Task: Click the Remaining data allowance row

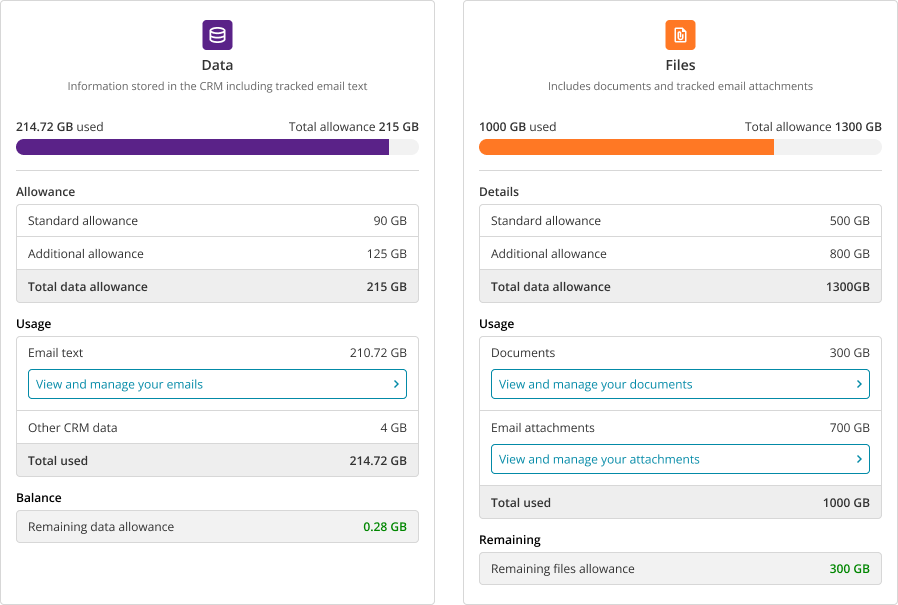Action: pyautogui.click(x=217, y=527)
